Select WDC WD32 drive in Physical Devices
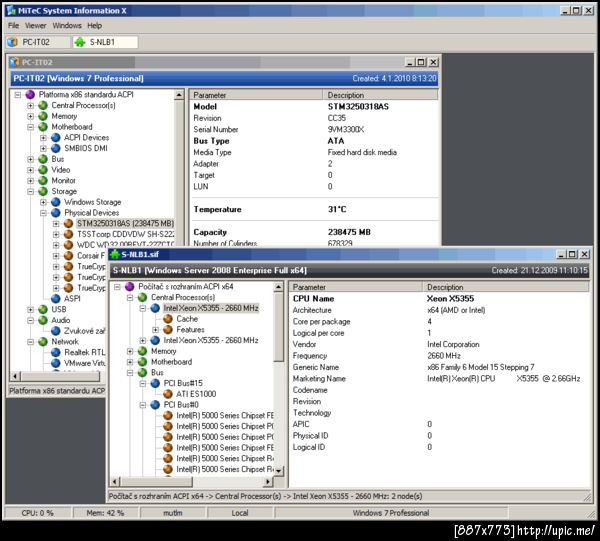The image size is (600, 541). [x=125, y=245]
